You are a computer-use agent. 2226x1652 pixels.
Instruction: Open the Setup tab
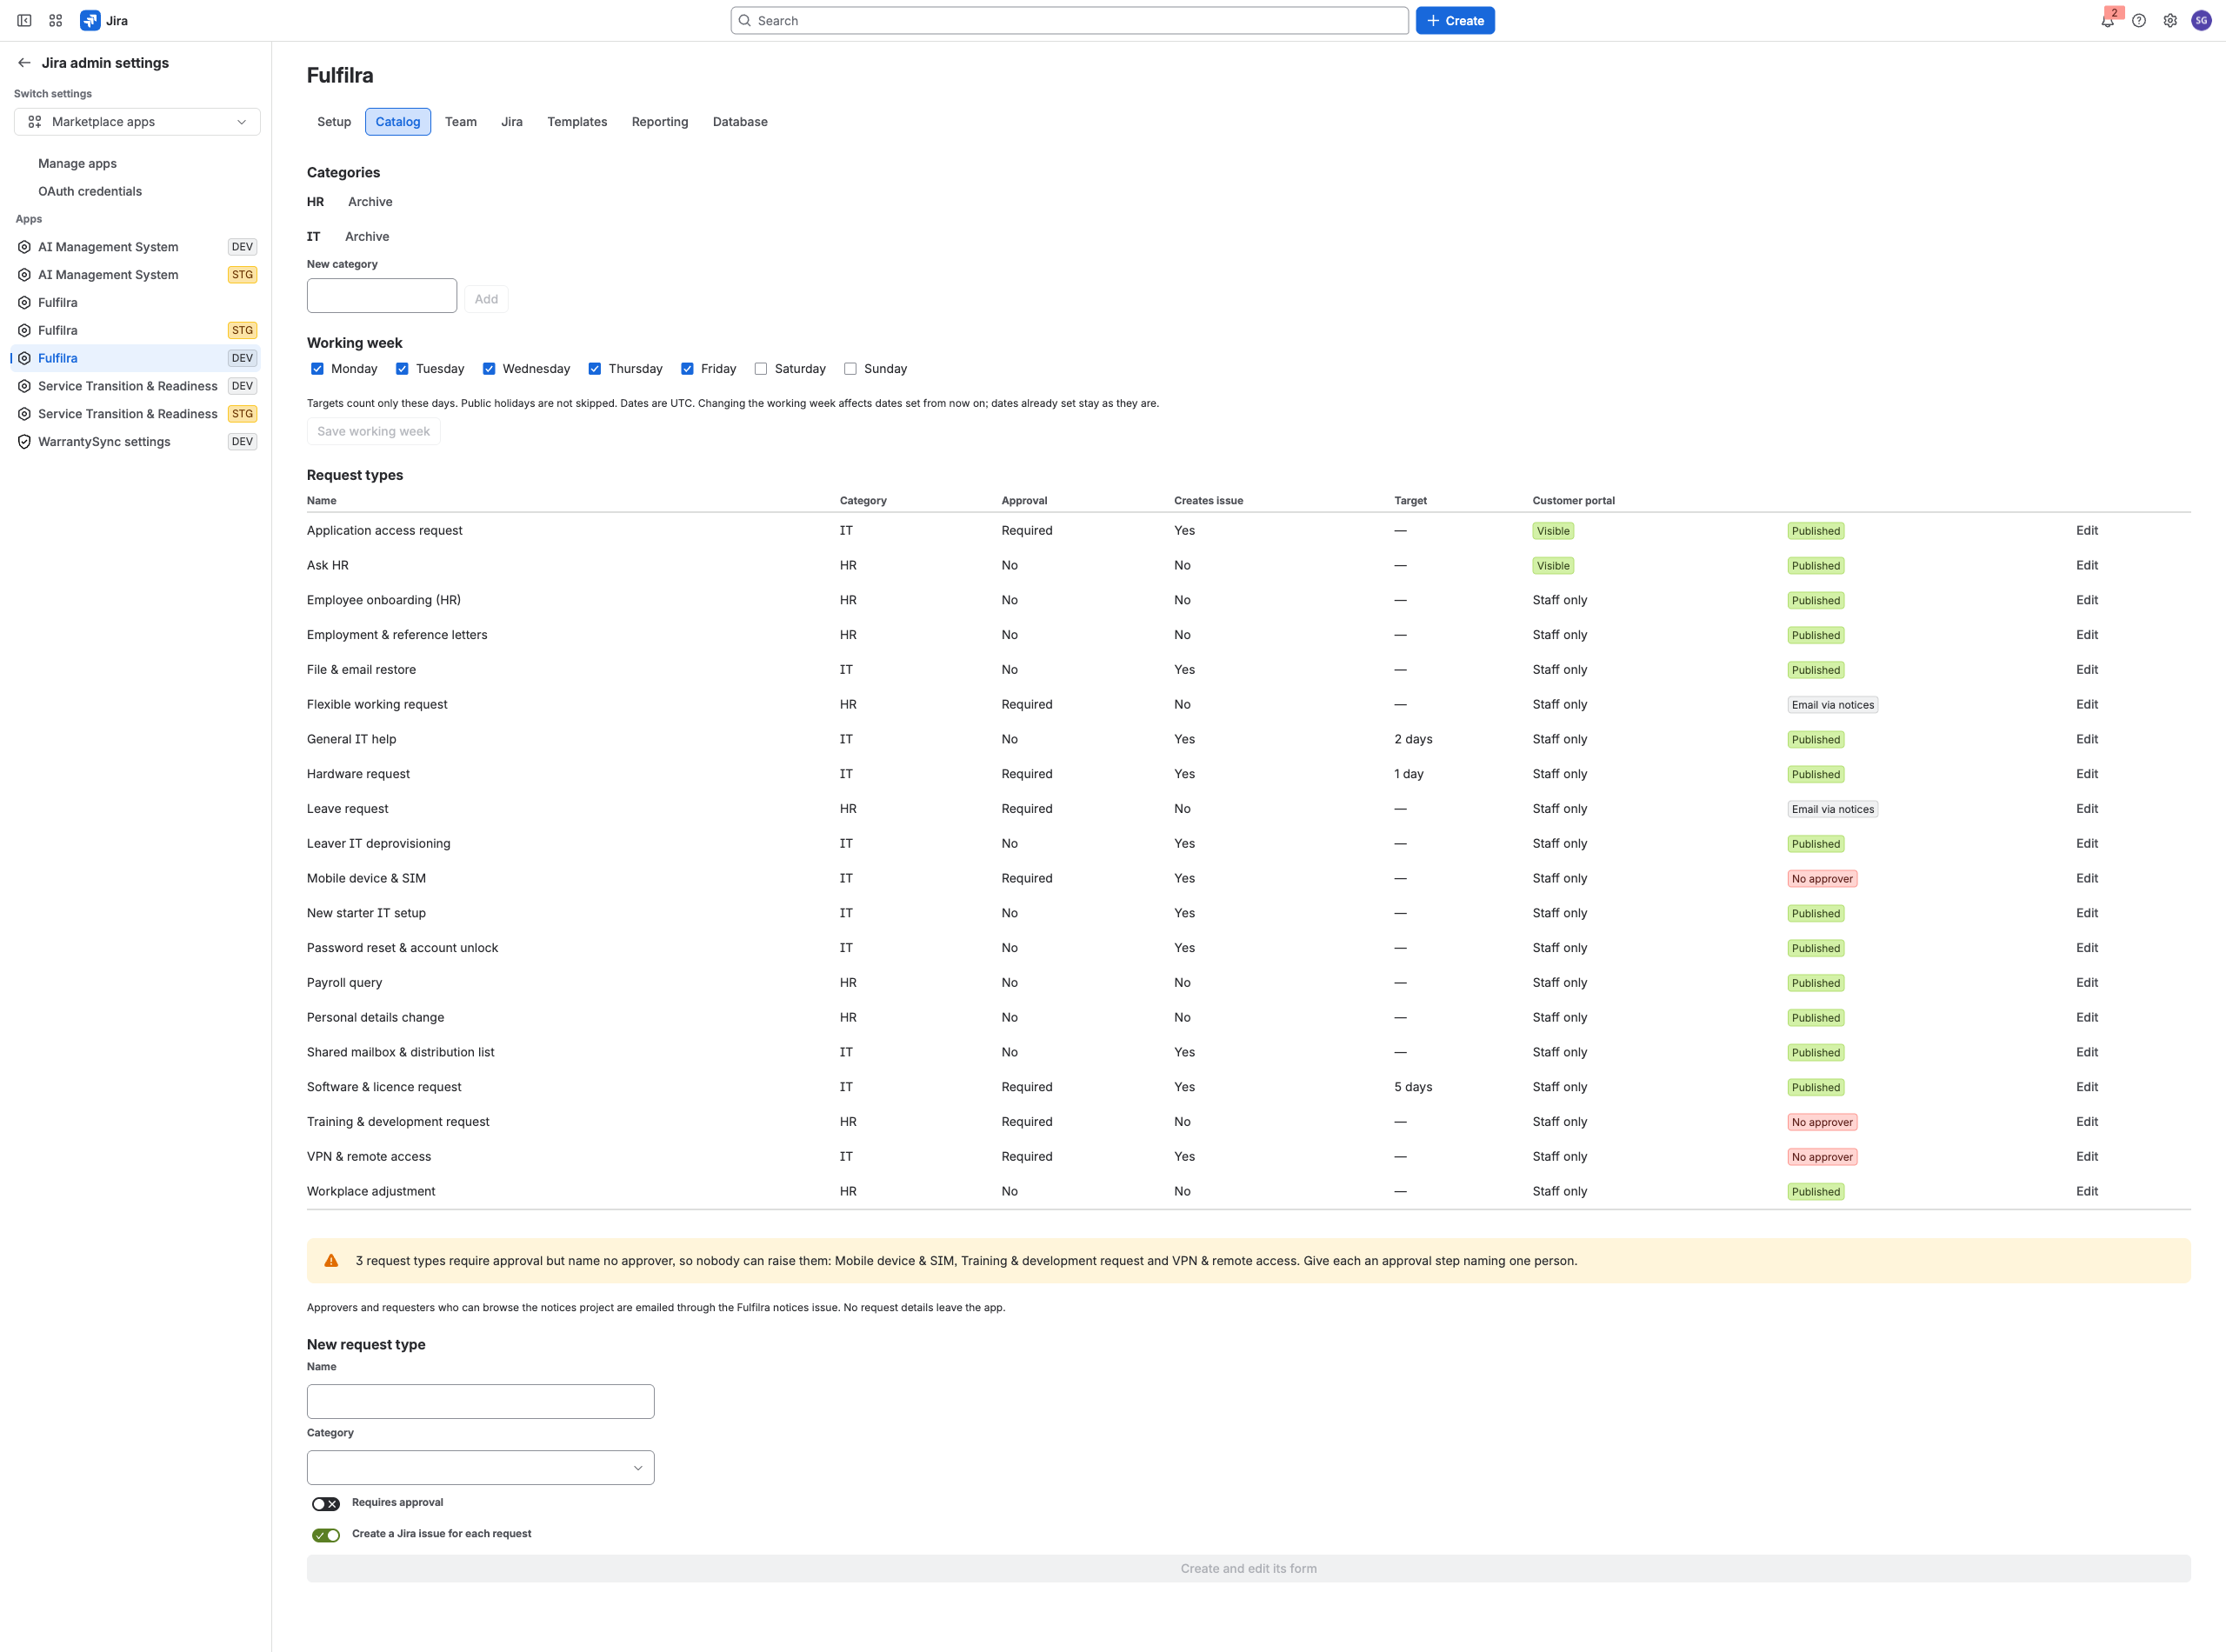coord(334,122)
